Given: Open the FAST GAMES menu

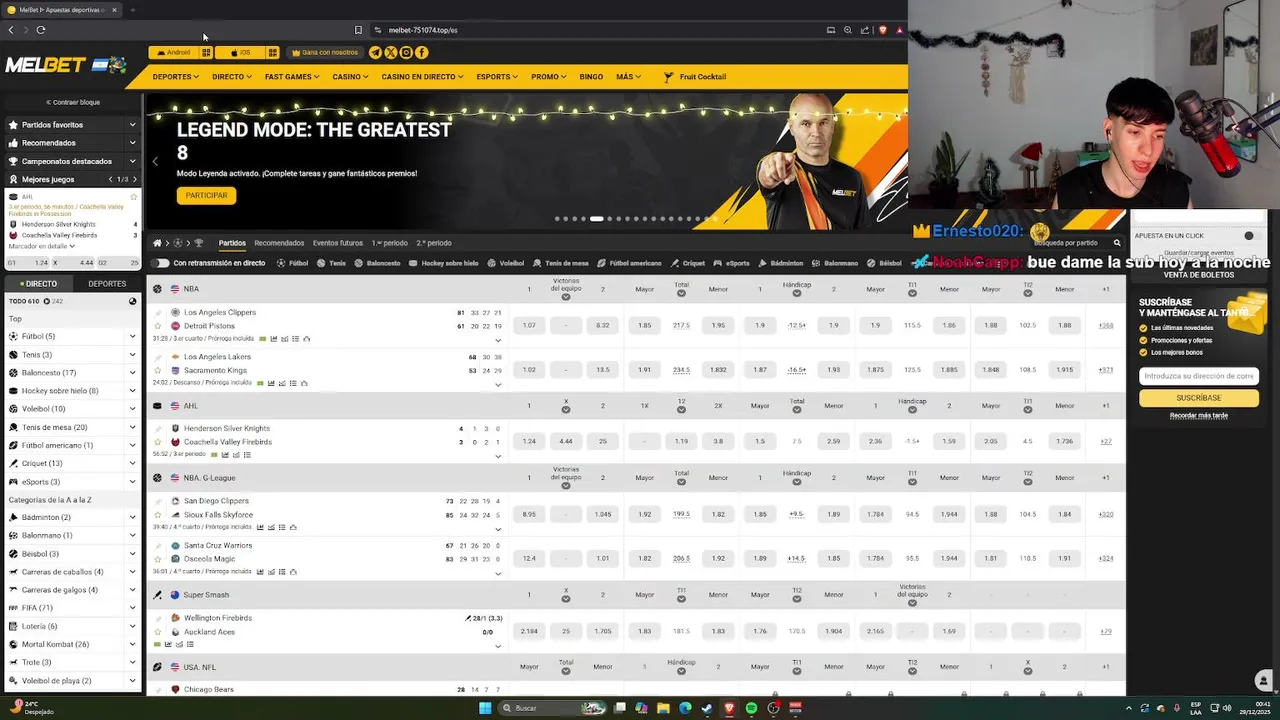Looking at the screenshot, I should coord(292,77).
